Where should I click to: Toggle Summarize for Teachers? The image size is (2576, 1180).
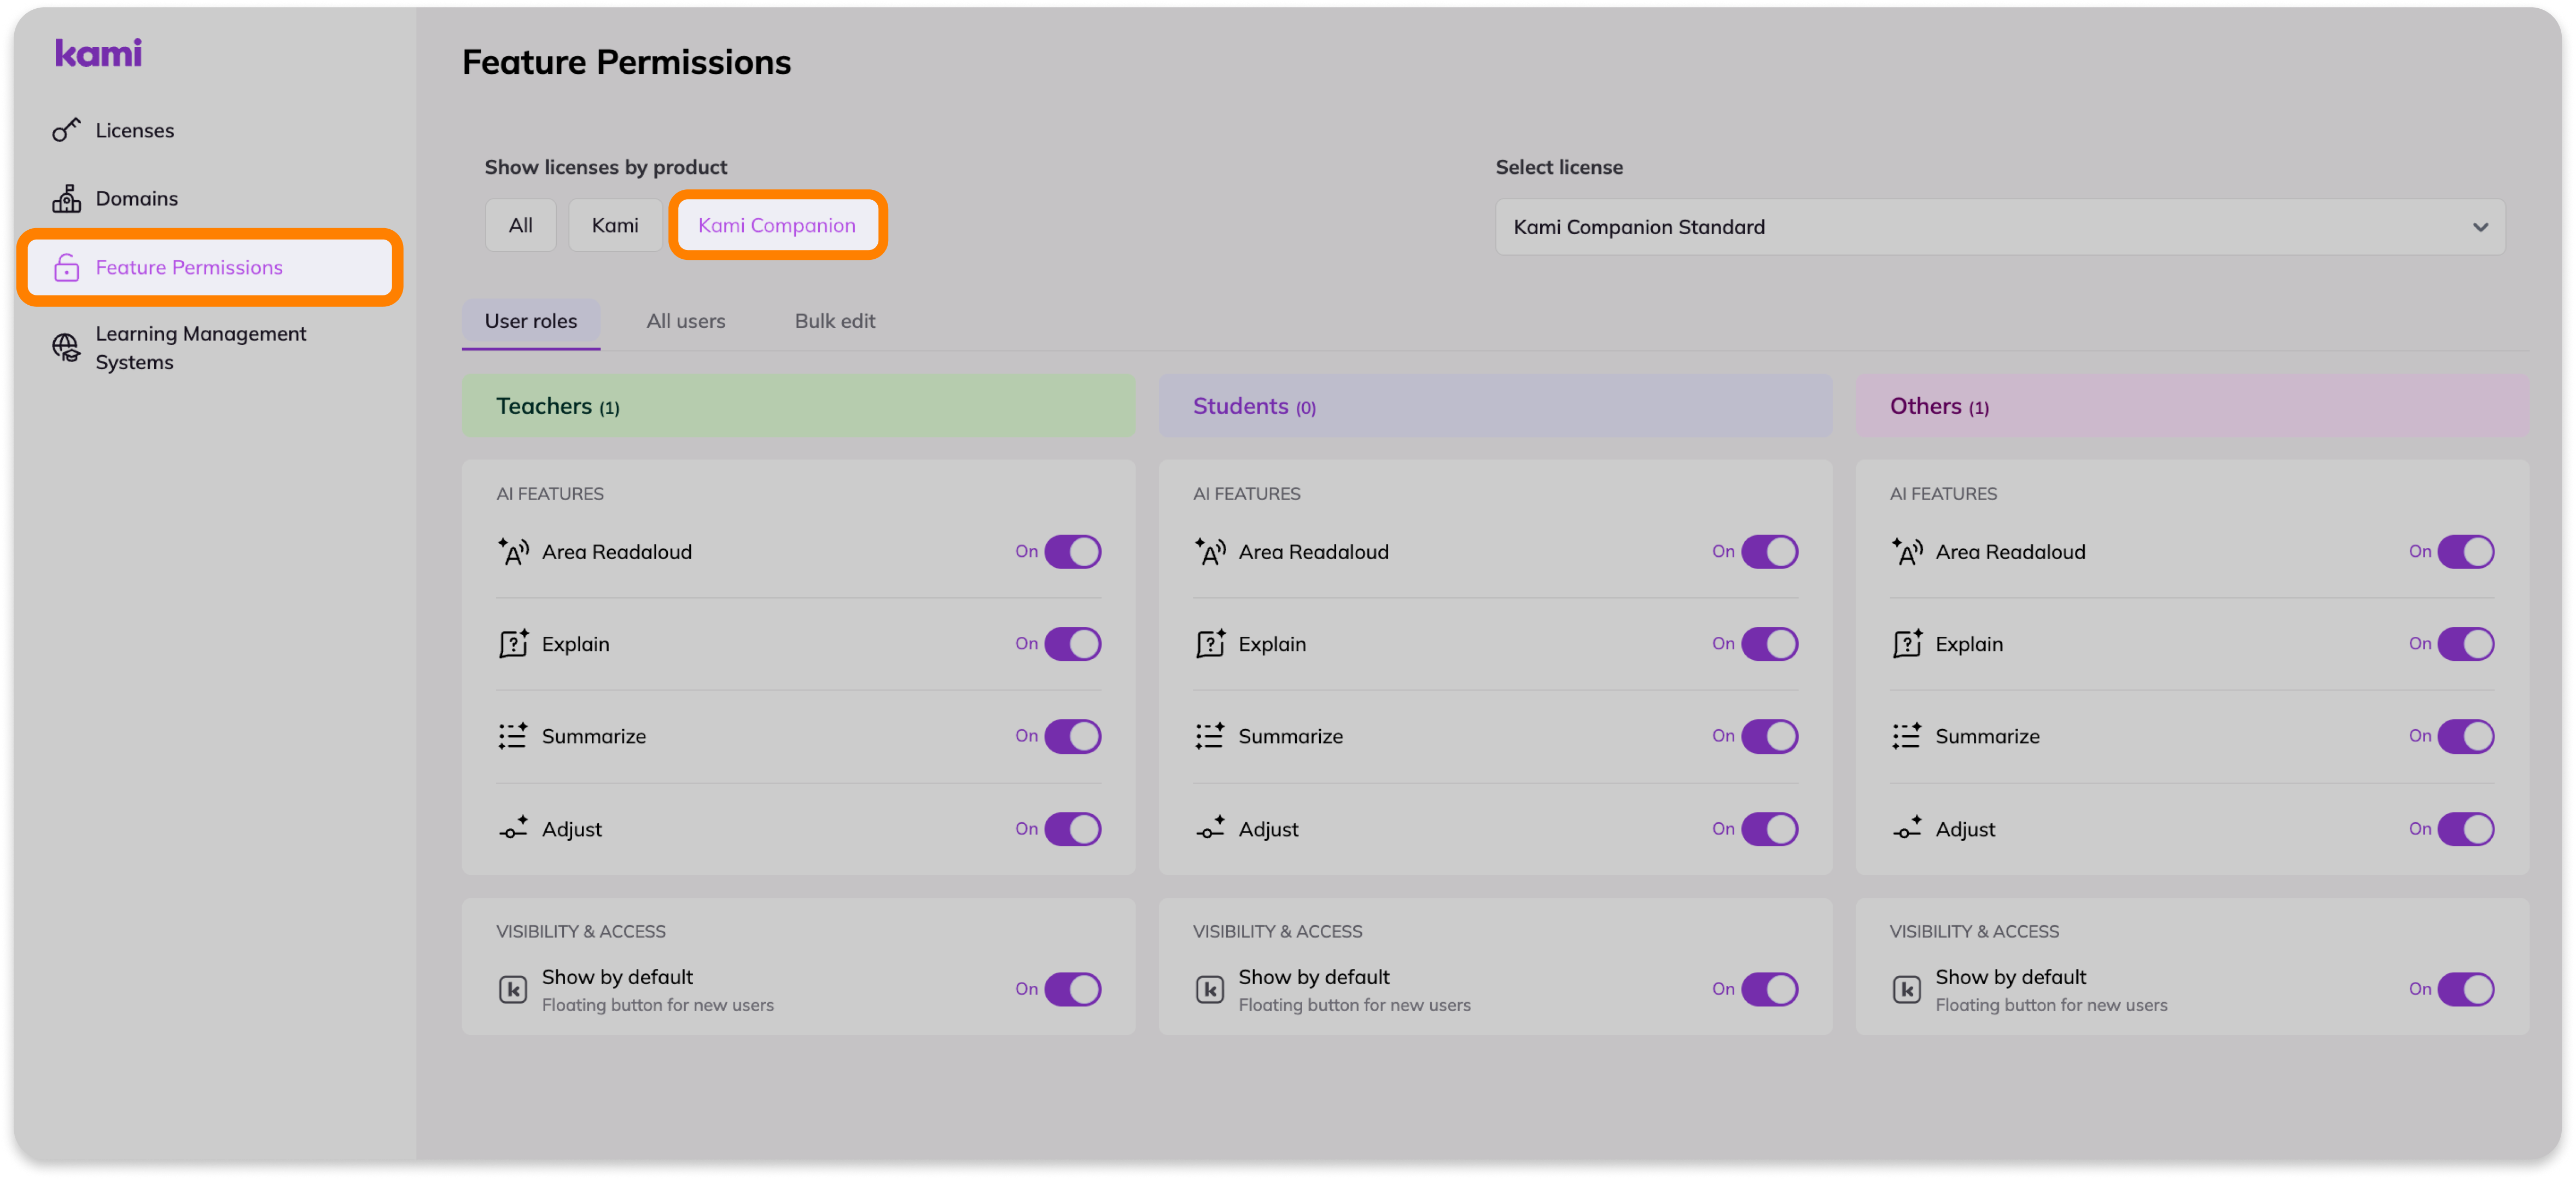point(1073,736)
